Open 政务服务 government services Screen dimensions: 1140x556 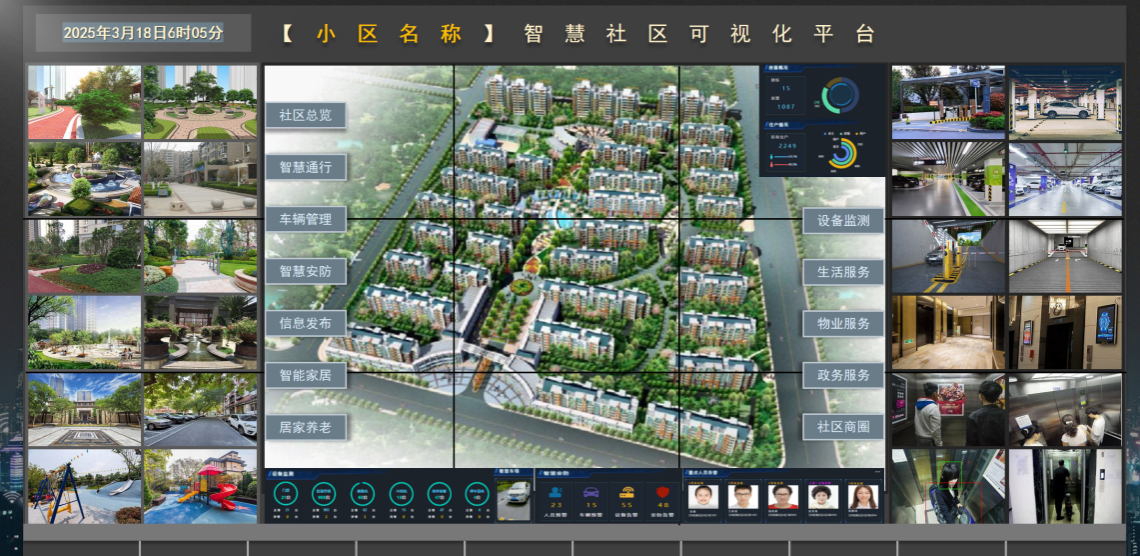(843, 375)
